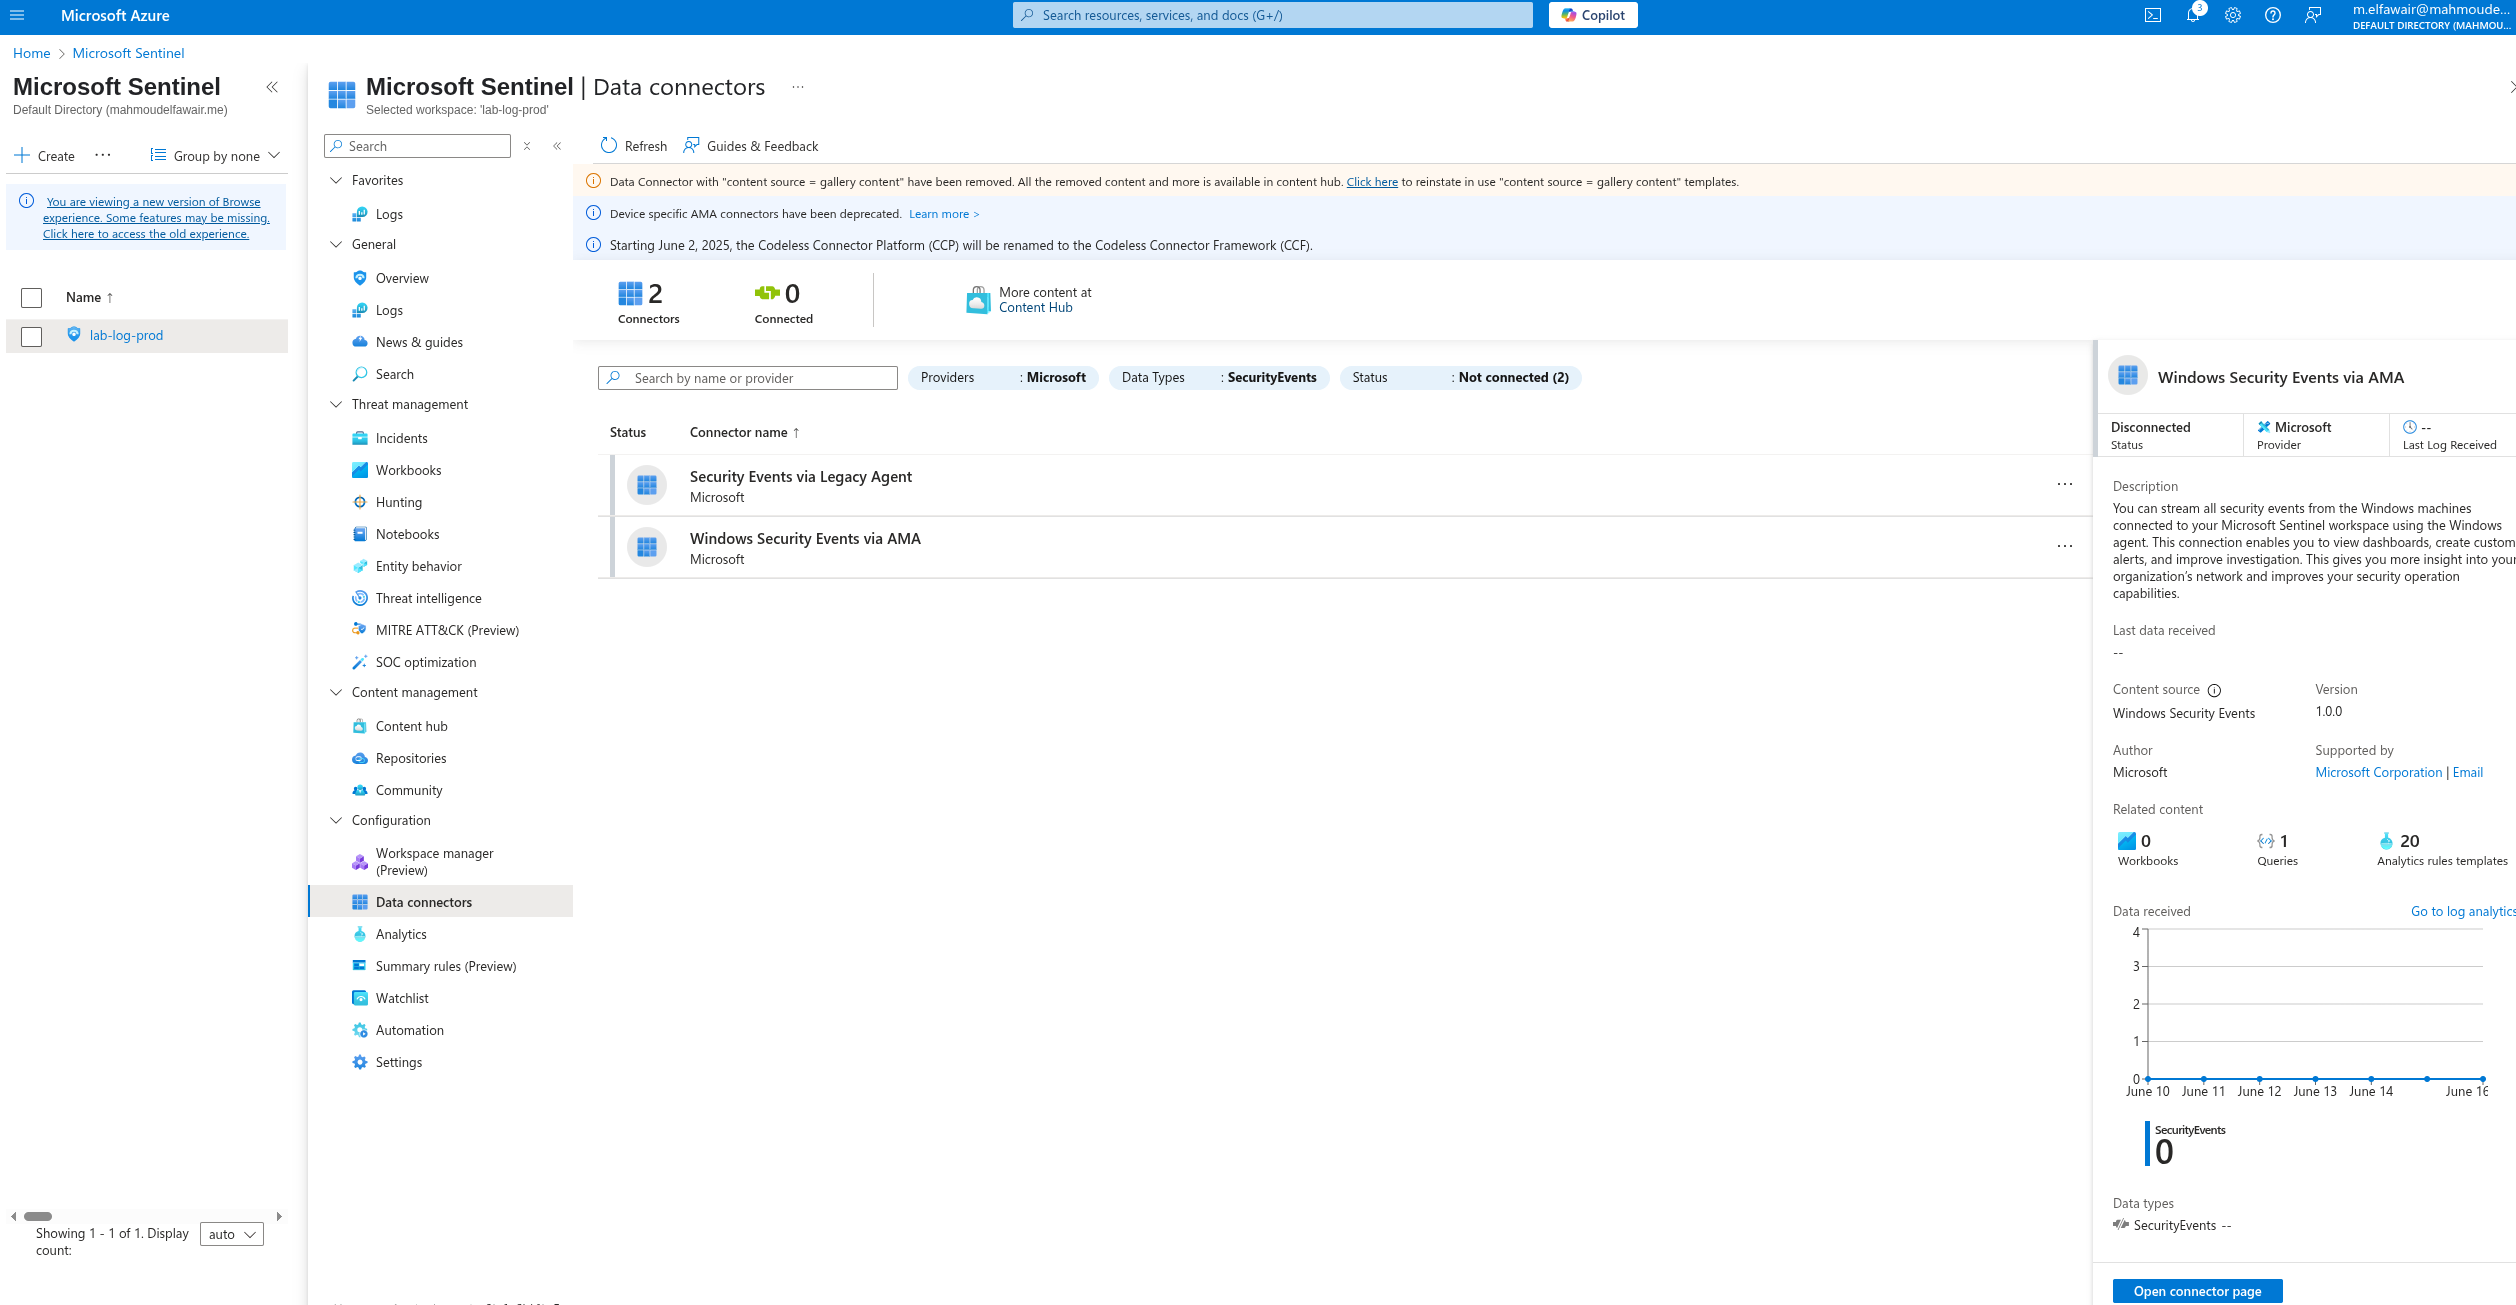Open the Azure portal hamburger menu
This screenshot has width=2516, height=1305.
click(x=17, y=15)
